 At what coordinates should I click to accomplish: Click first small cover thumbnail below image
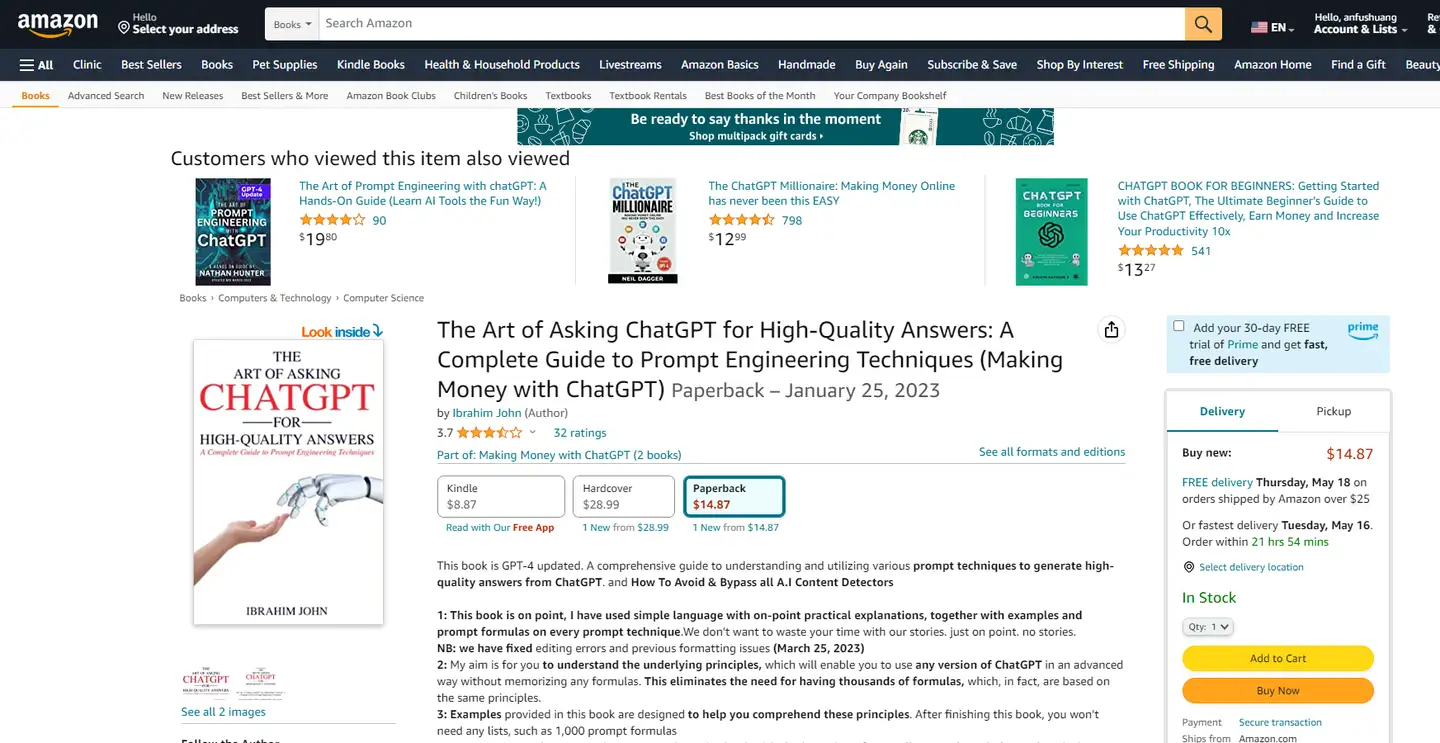click(206, 681)
